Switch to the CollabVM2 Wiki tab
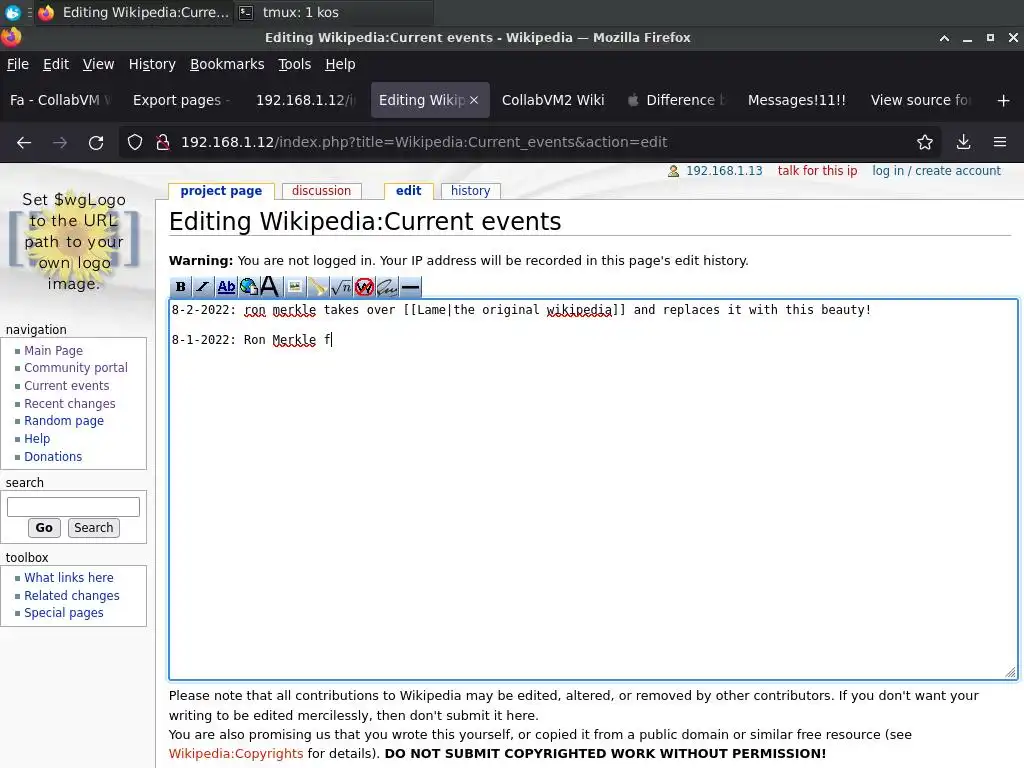Image resolution: width=1024 pixels, height=768 pixels. tap(553, 100)
